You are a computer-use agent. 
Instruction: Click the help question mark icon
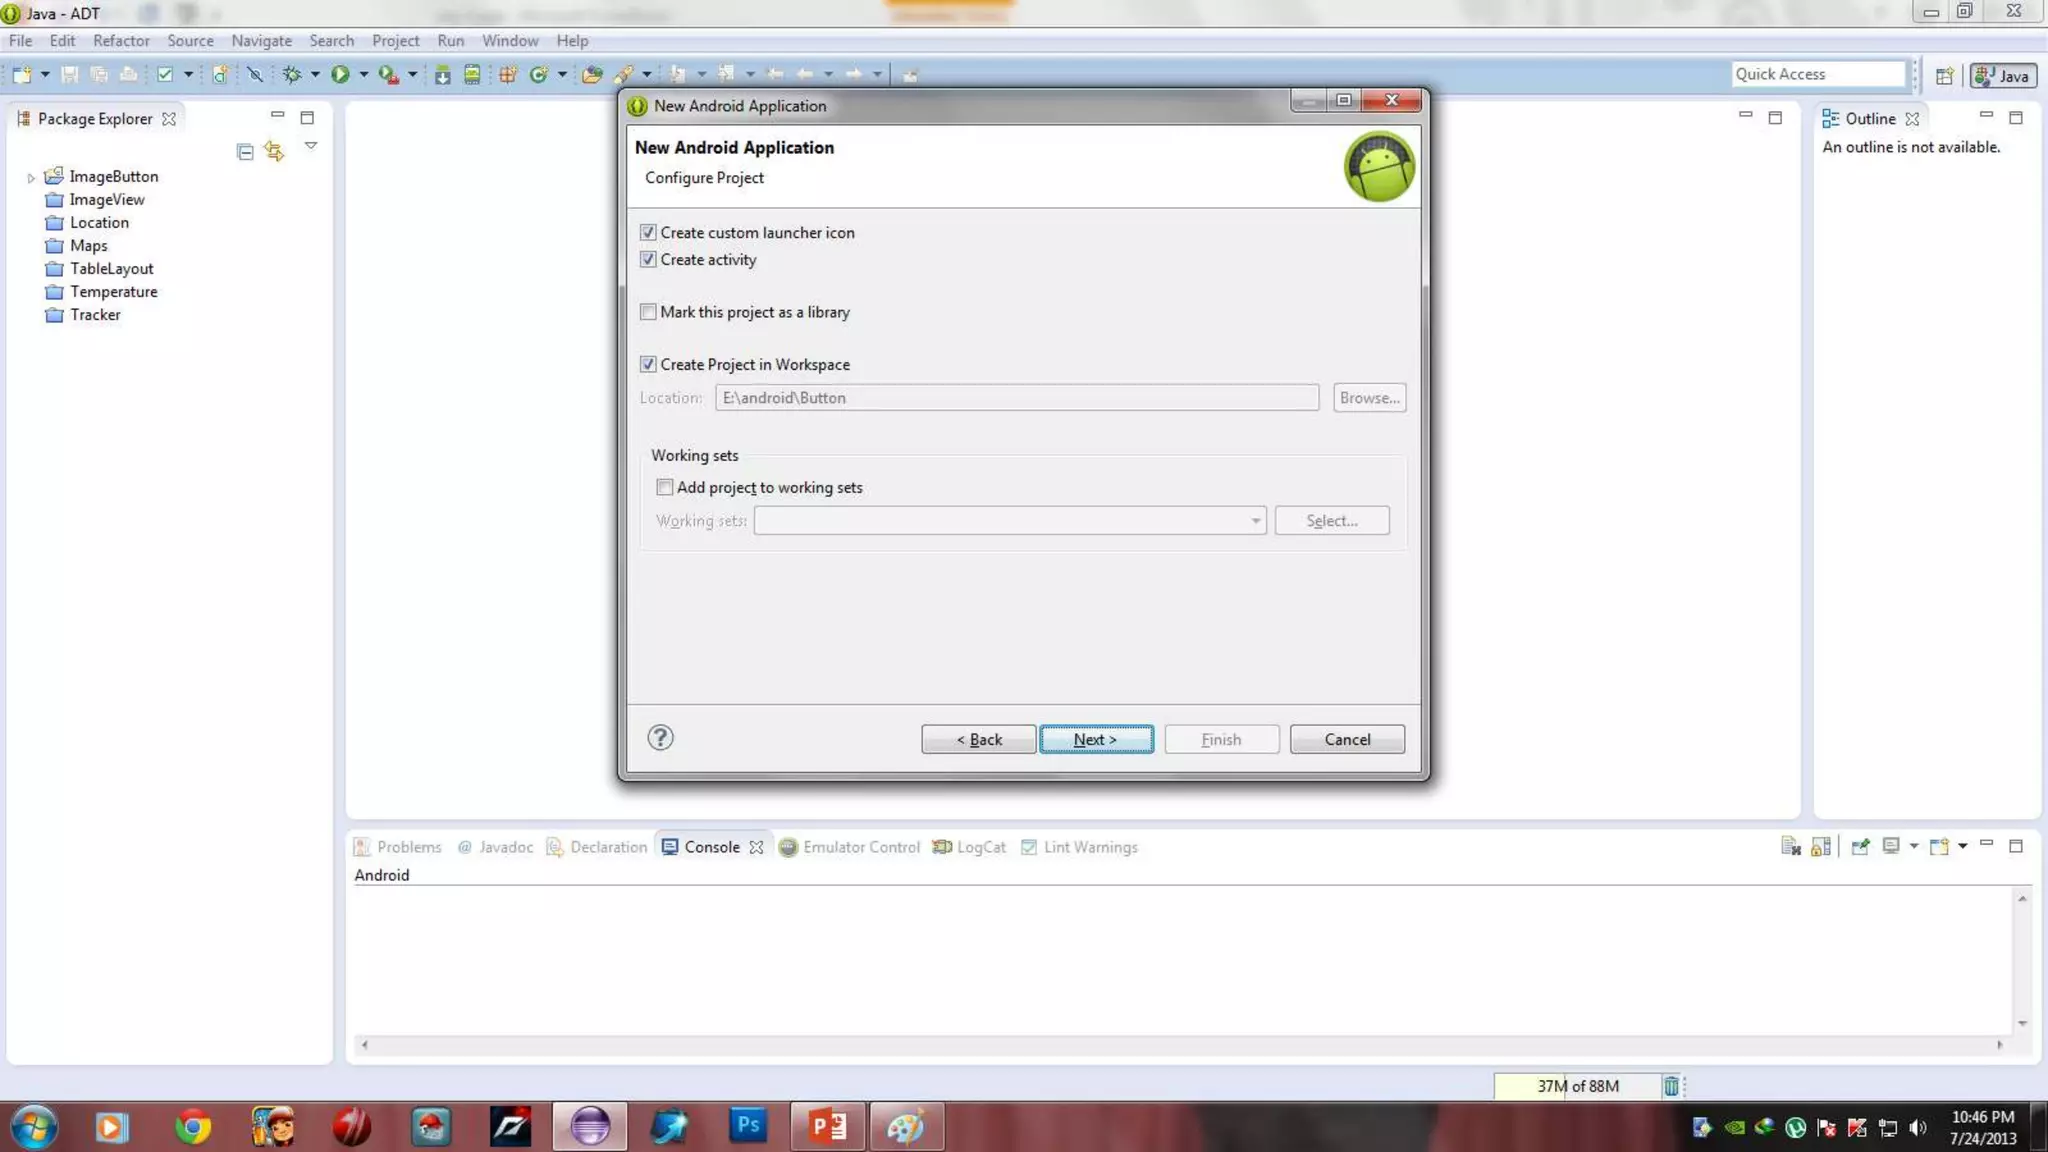[660, 738]
